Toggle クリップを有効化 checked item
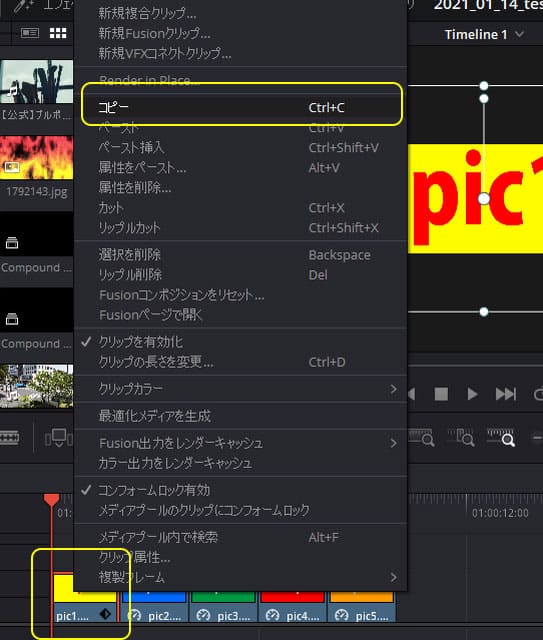This screenshot has height=640, width=543. 241,342
